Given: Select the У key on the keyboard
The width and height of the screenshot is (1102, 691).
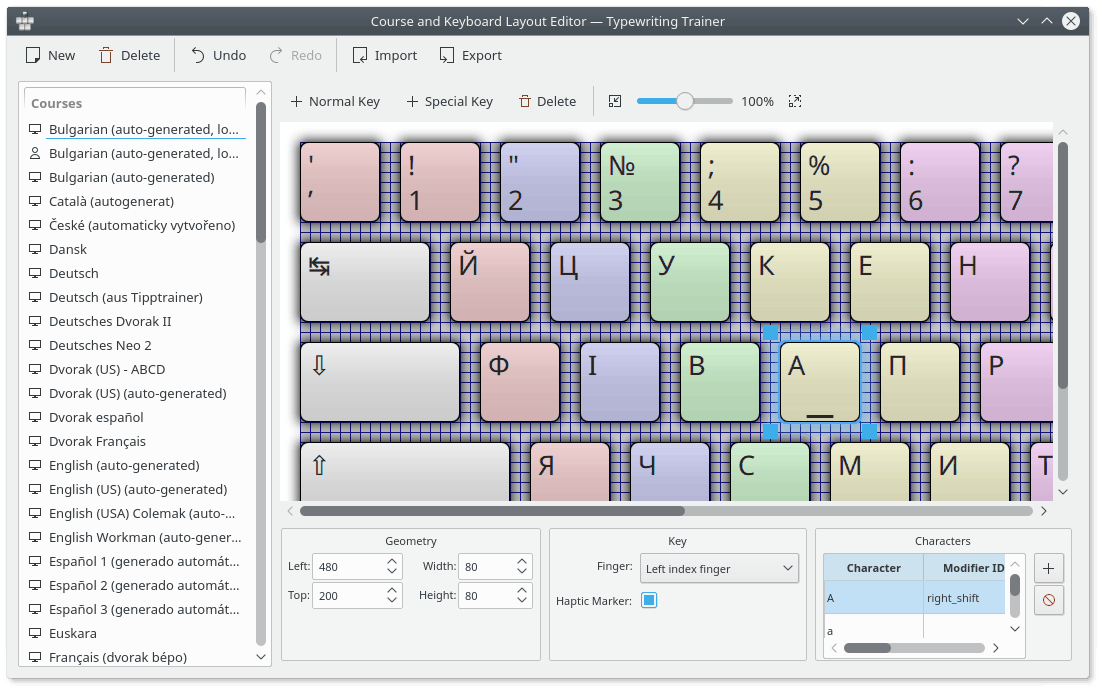Looking at the screenshot, I should (x=690, y=283).
